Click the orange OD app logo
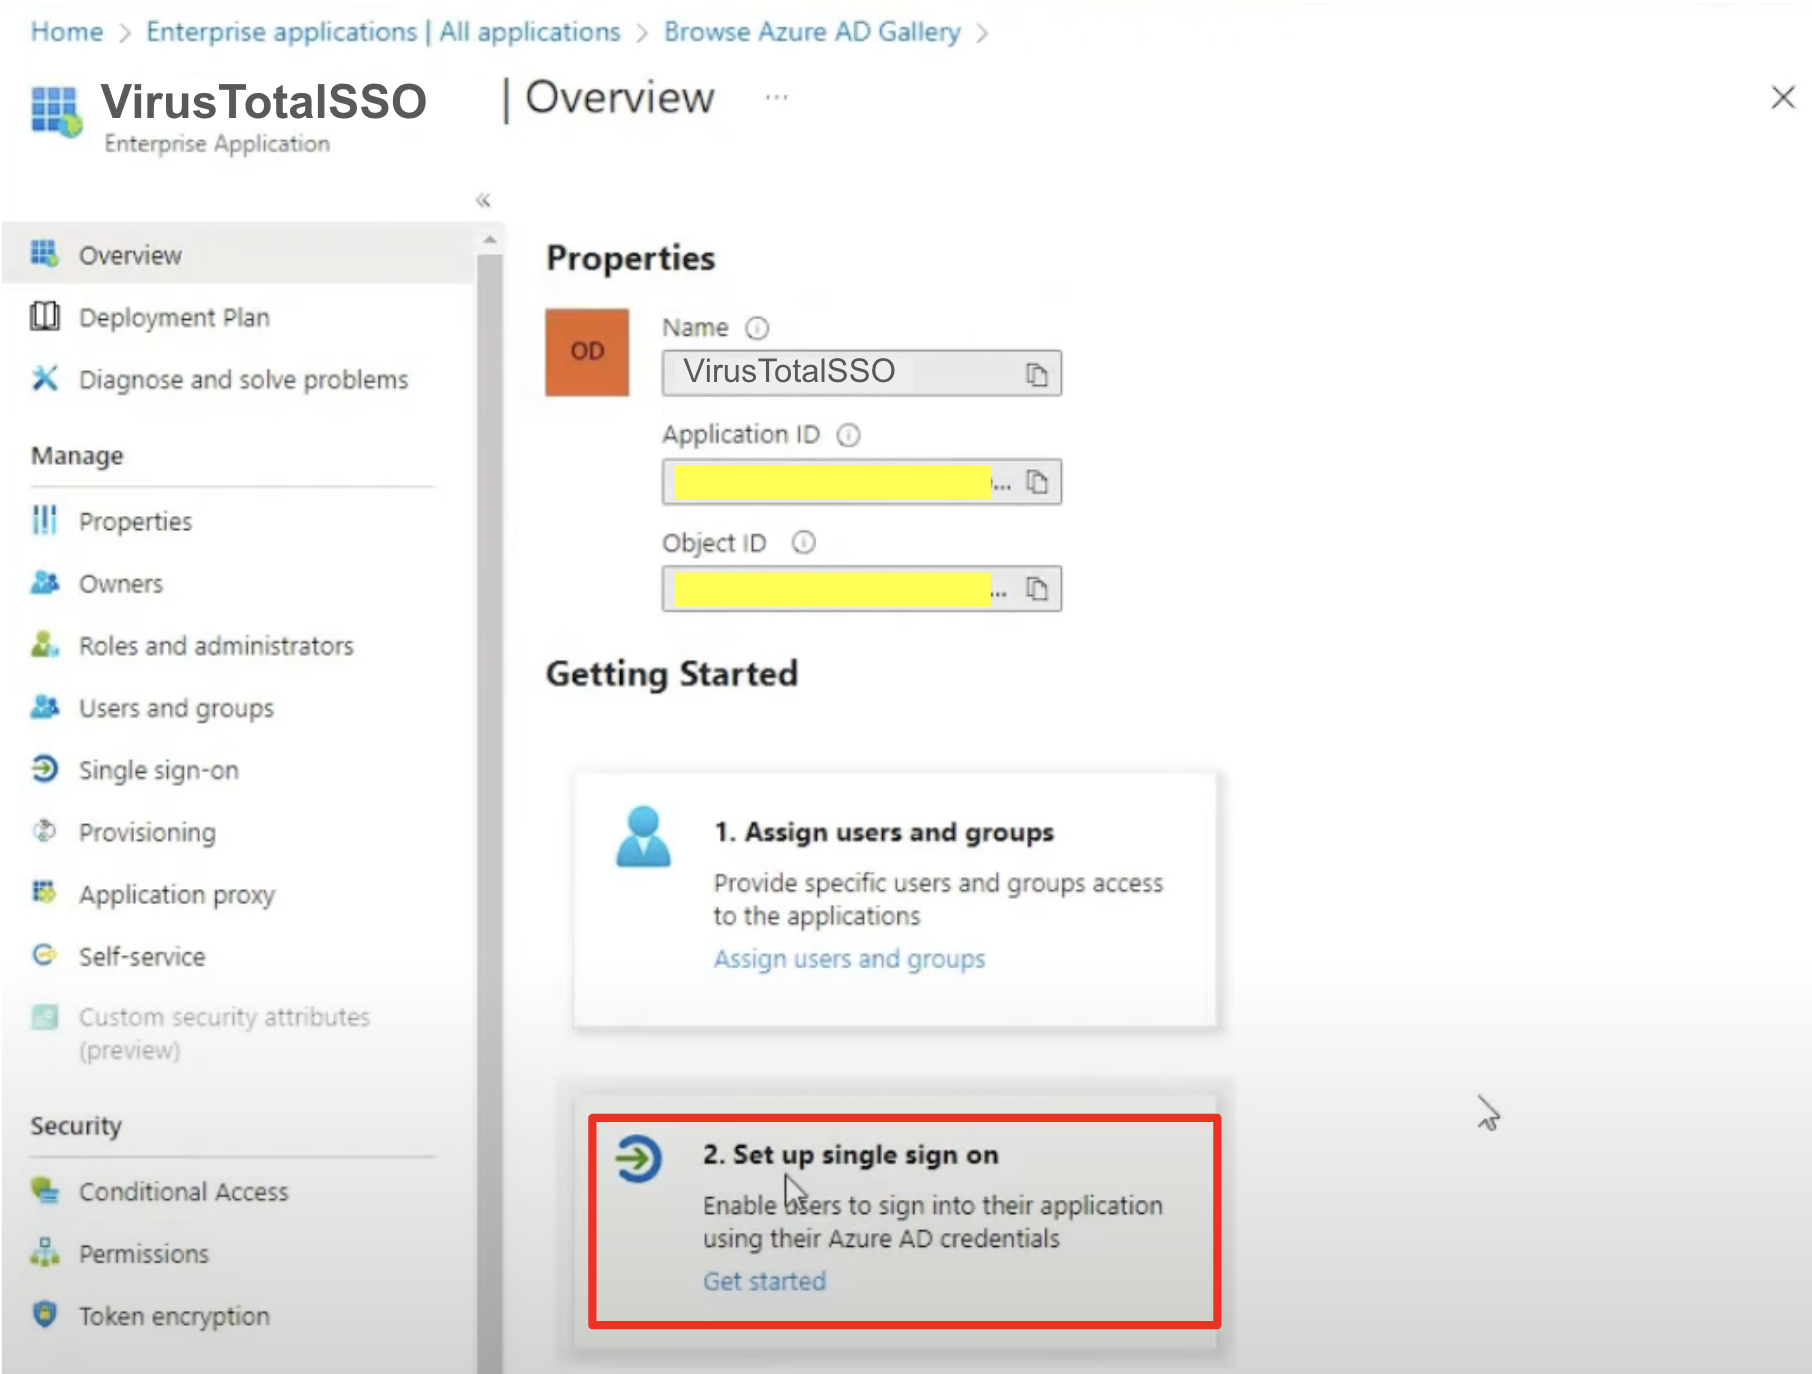Viewport: 1812px width, 1374px height. click(x=587, y=352)
